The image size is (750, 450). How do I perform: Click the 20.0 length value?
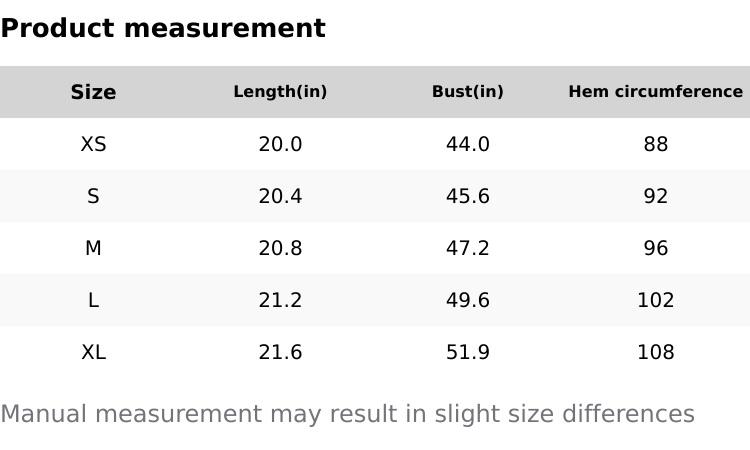(x=280, y=144)
